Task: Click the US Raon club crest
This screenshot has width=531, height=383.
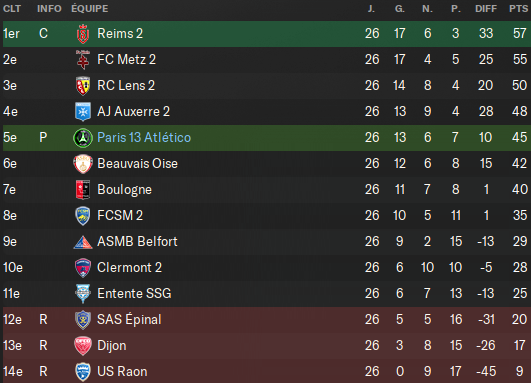Action: [83, 372]
